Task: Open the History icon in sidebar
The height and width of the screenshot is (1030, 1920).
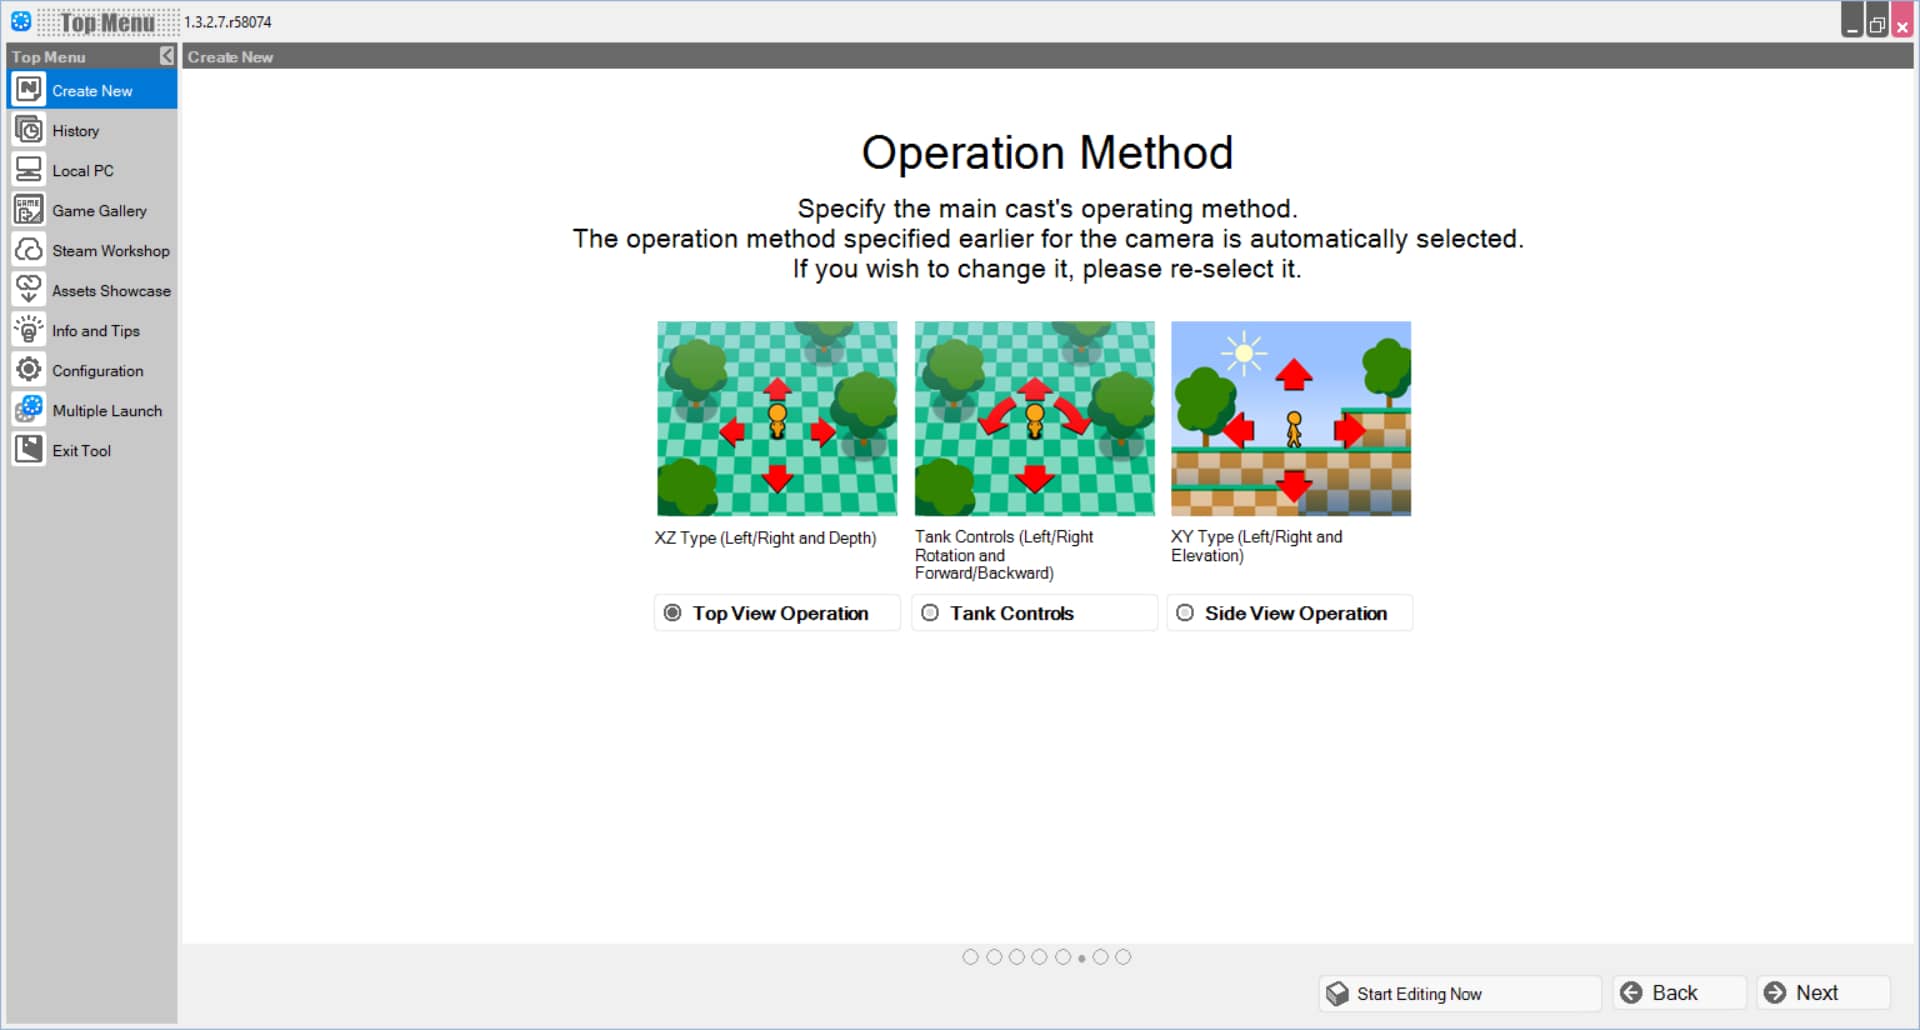Action: [29, 130]
